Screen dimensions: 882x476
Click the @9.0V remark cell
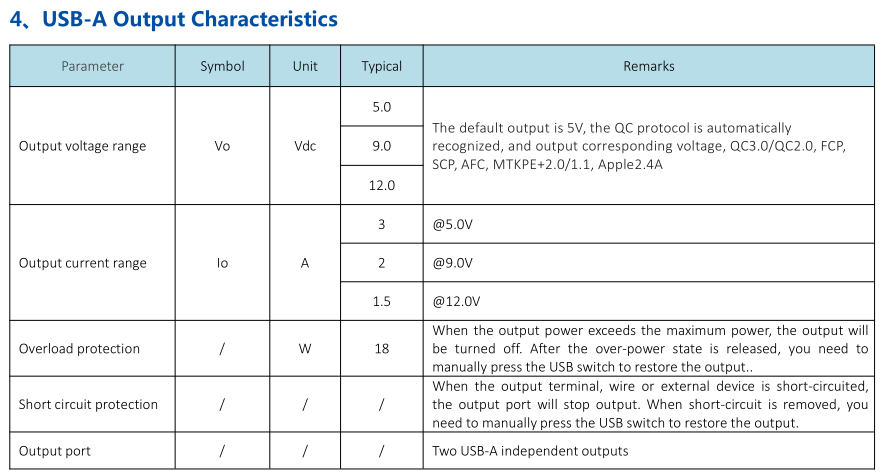click(x=649, y=263)
